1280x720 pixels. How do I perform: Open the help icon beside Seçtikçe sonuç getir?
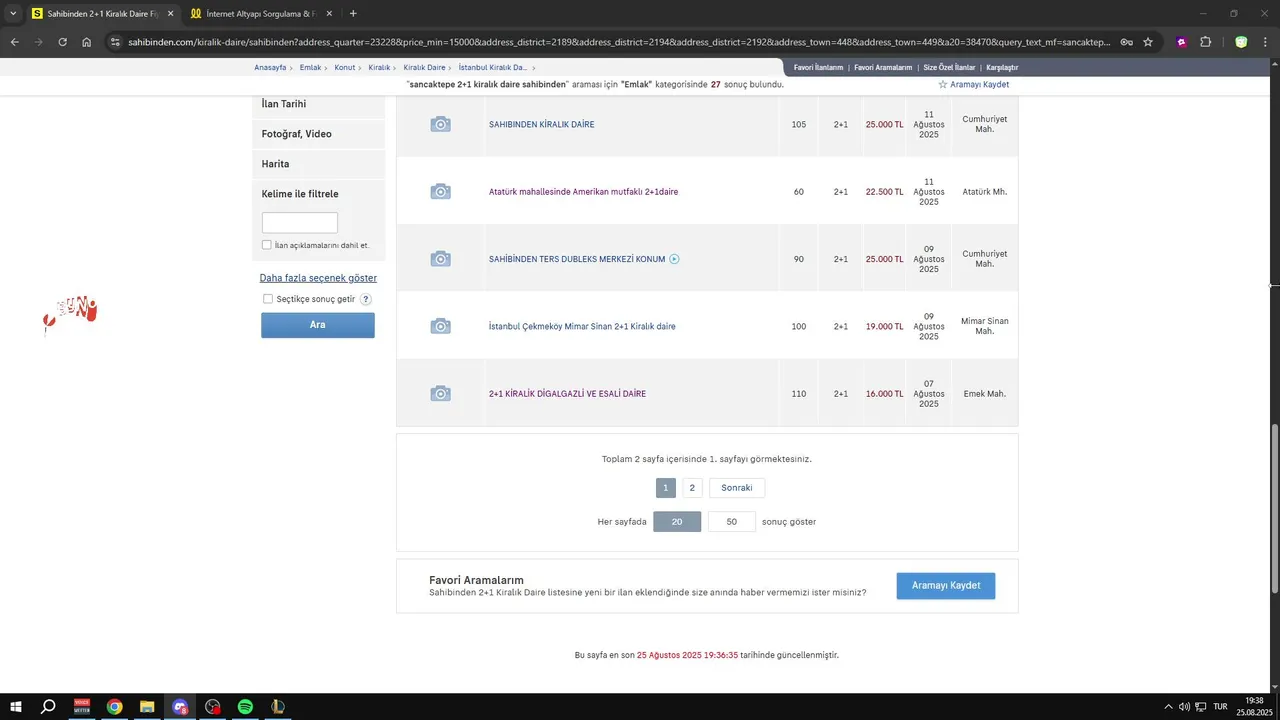tap(366, 299)
